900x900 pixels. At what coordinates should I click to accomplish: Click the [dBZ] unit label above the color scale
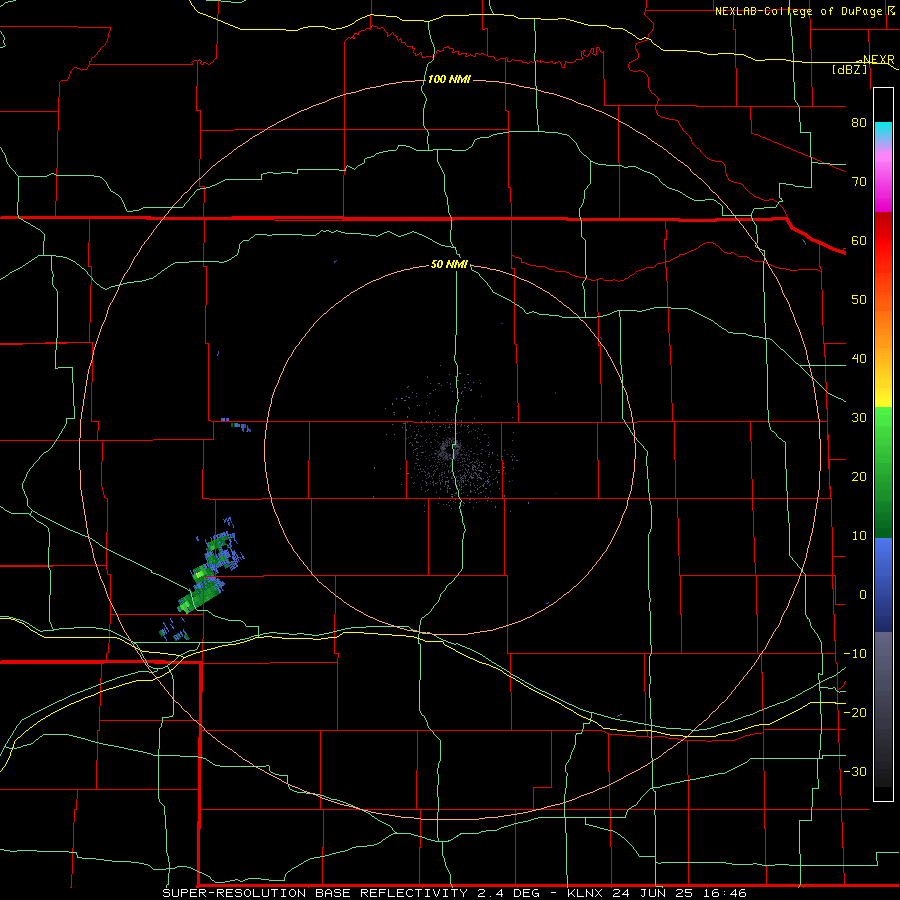click(x=849, y=70)
